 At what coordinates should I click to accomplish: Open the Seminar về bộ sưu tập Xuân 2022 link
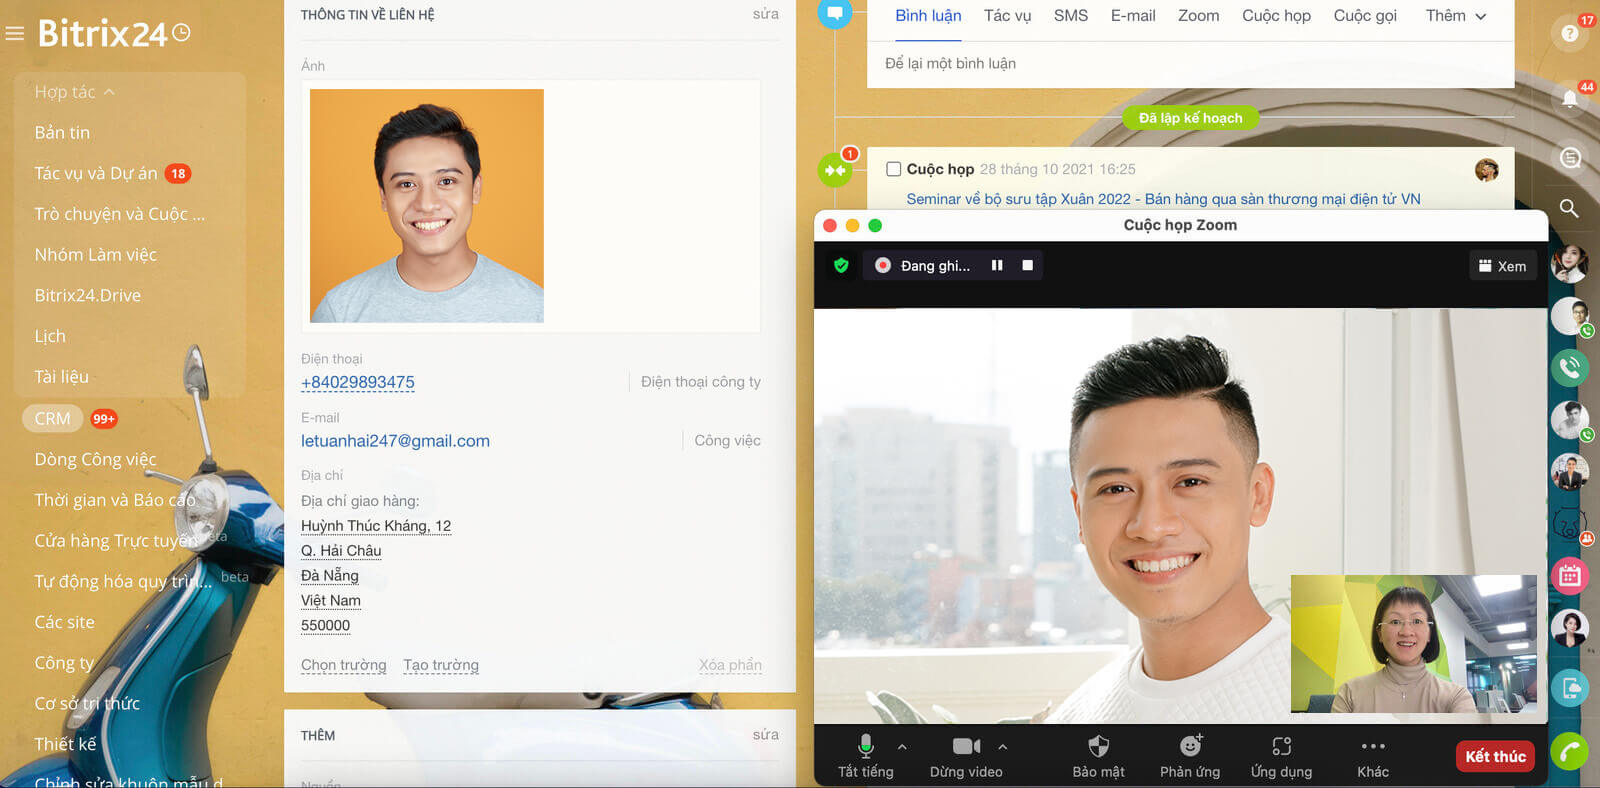(x=1163, y=199)
